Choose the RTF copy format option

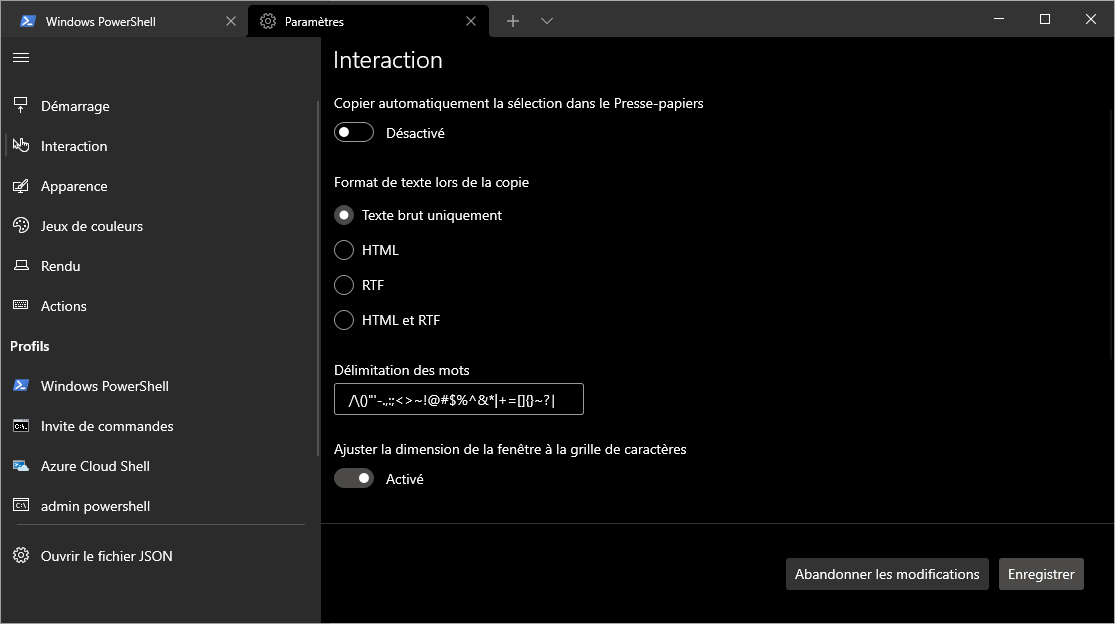(344, 285)
